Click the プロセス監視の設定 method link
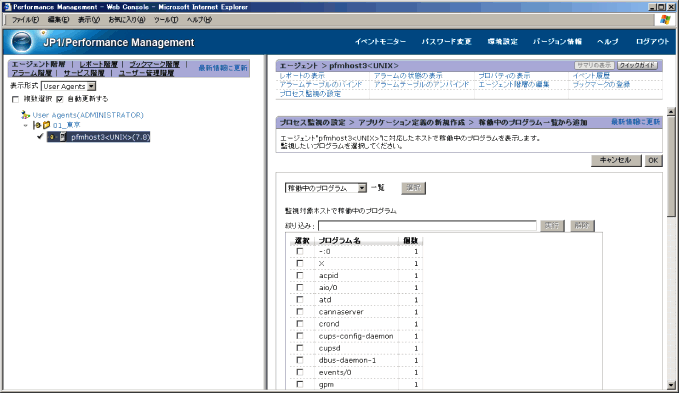This screenshot has width=679, height=393. pos(310,93)
